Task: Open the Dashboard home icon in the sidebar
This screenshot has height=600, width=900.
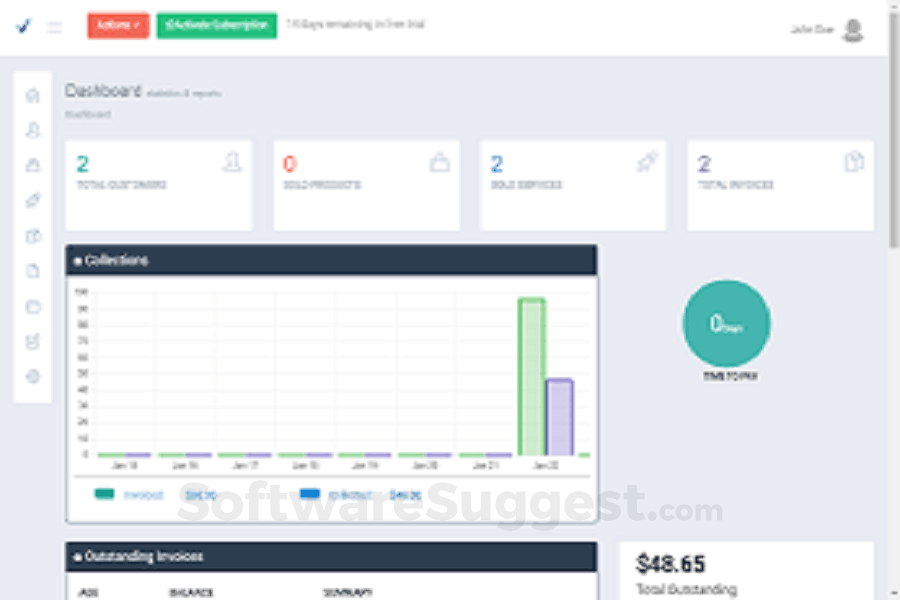Action: pos(33,95)
